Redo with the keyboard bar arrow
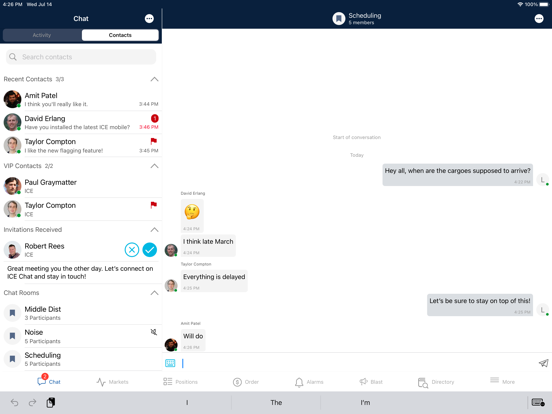 point(32,402)
